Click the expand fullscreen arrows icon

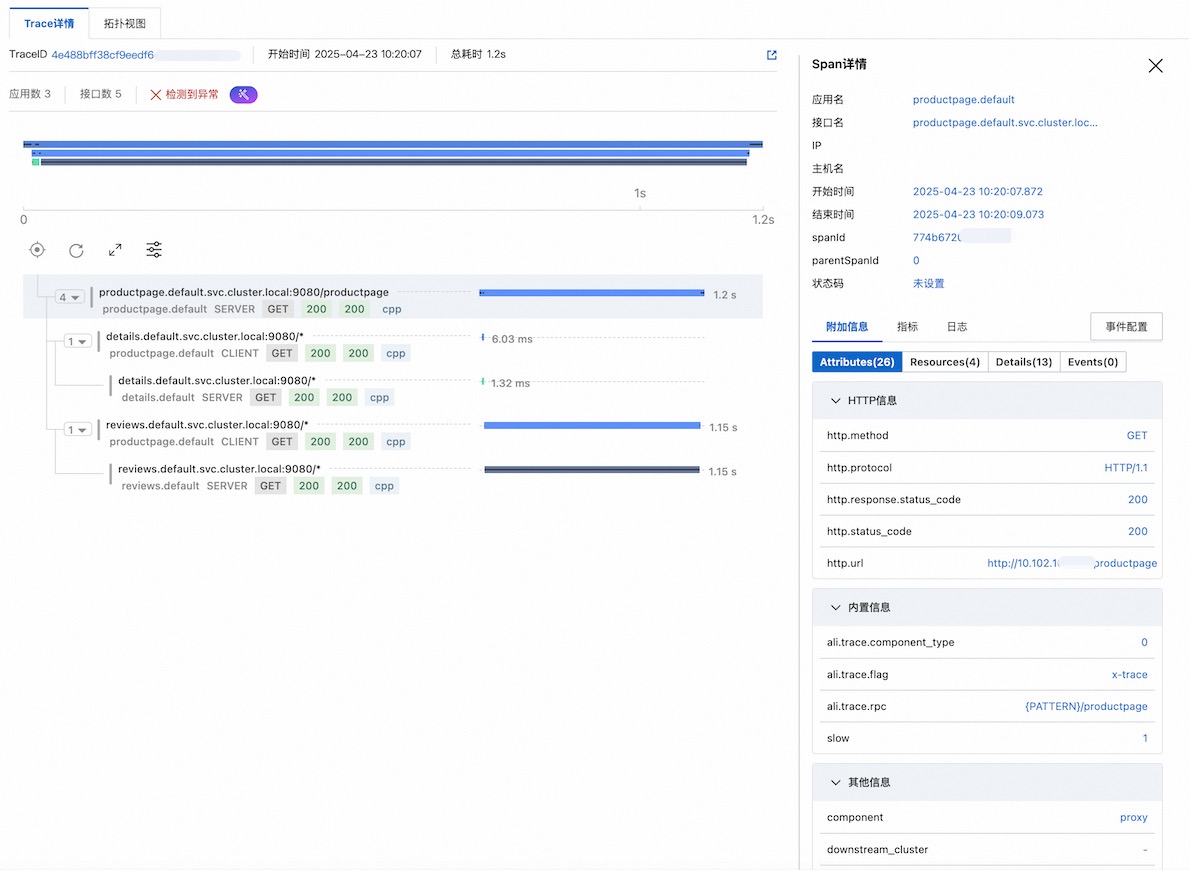click(x=115, y=250)
